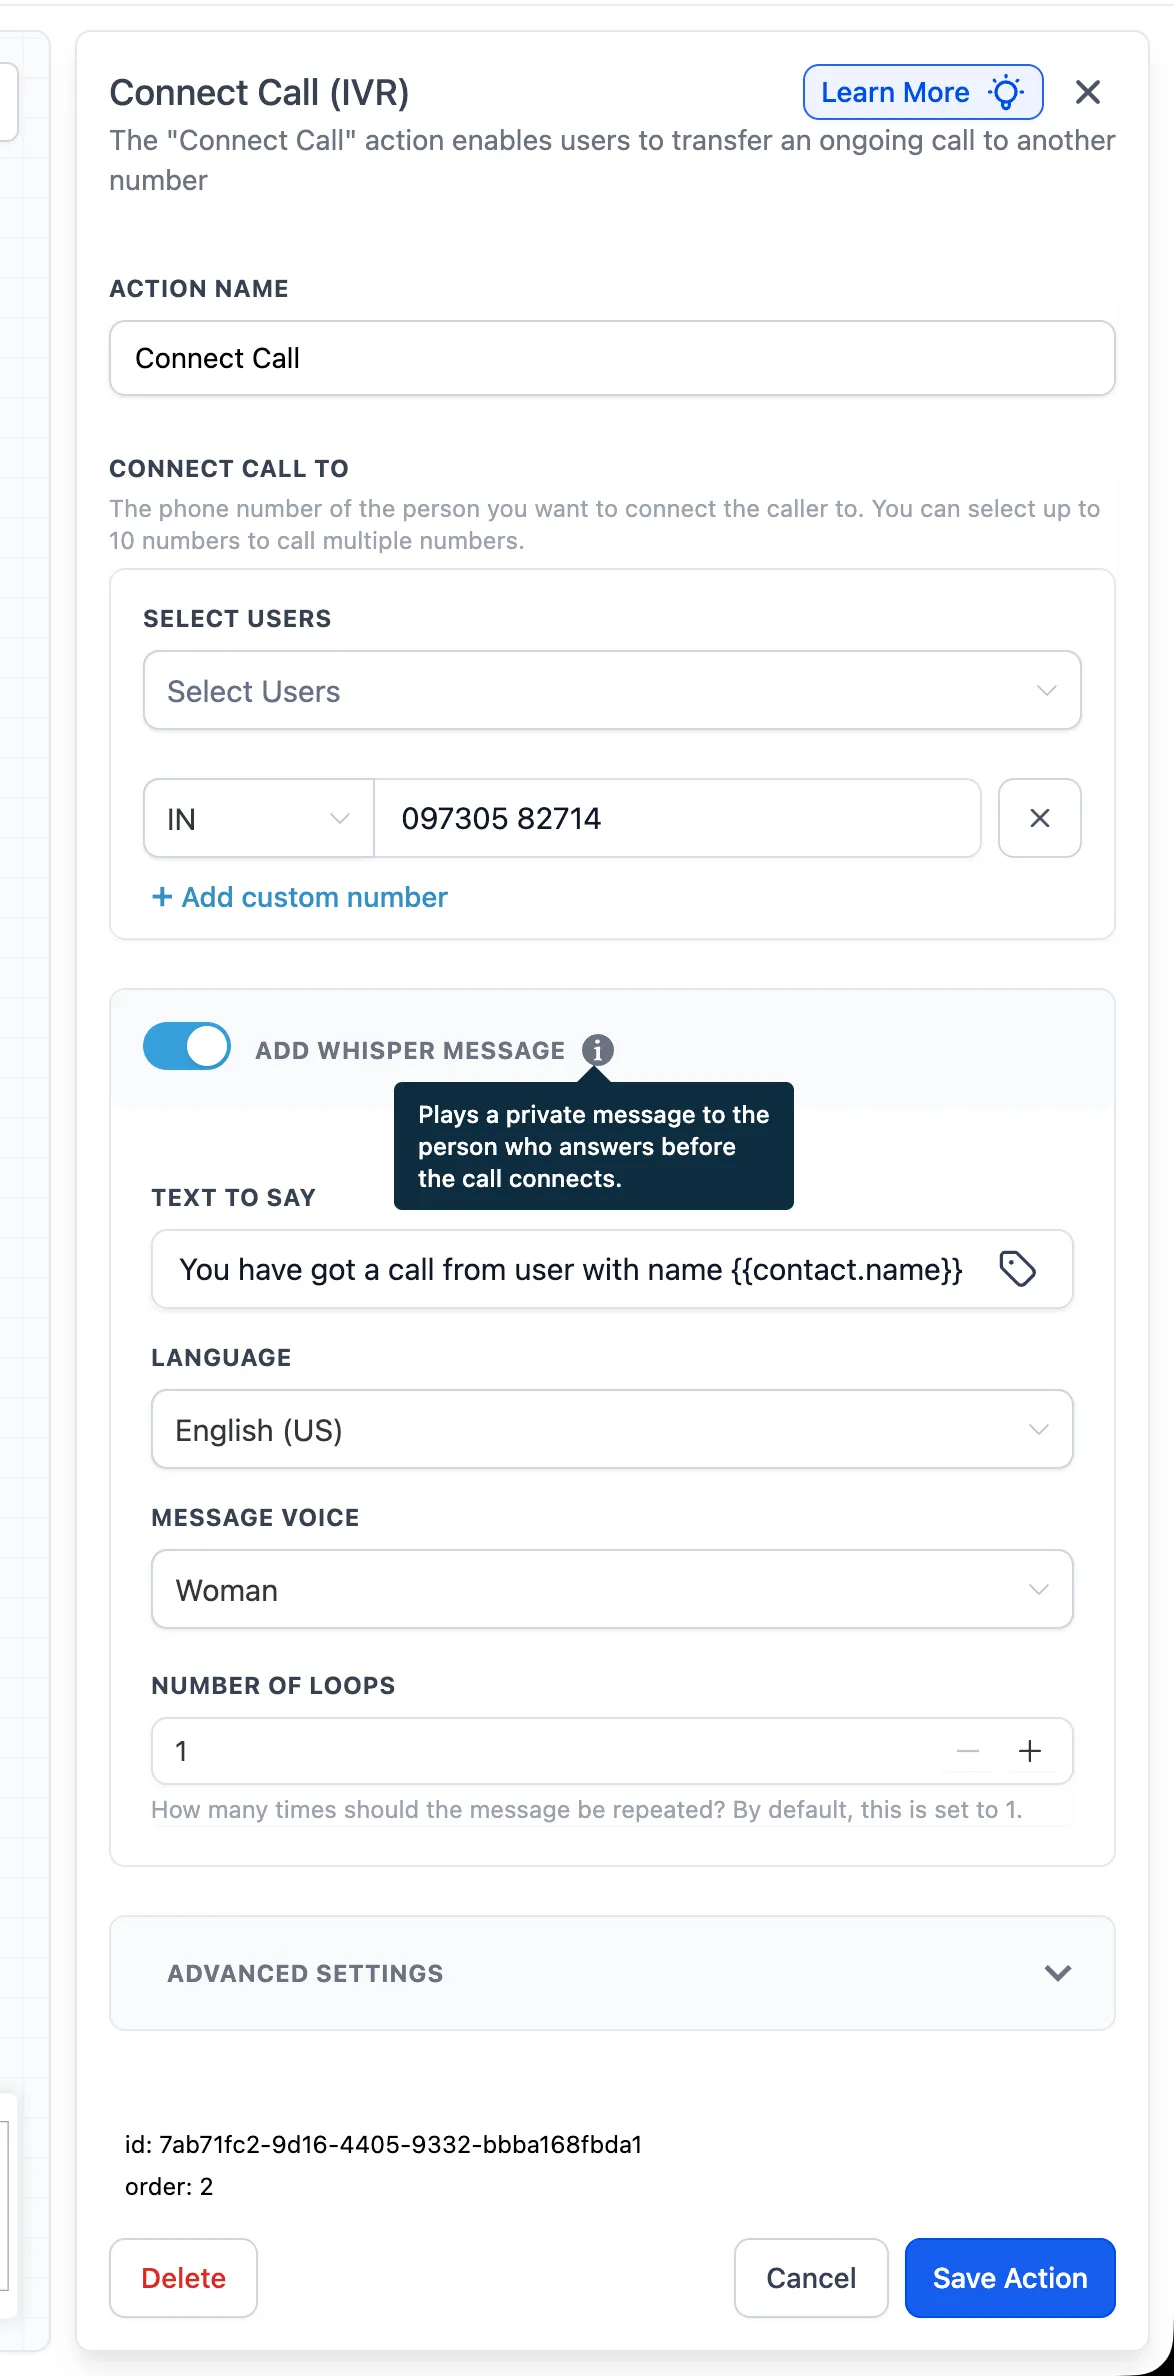Open the Language dropdown showing English (US)
1174x2376 pixels.
(612, 1430)
